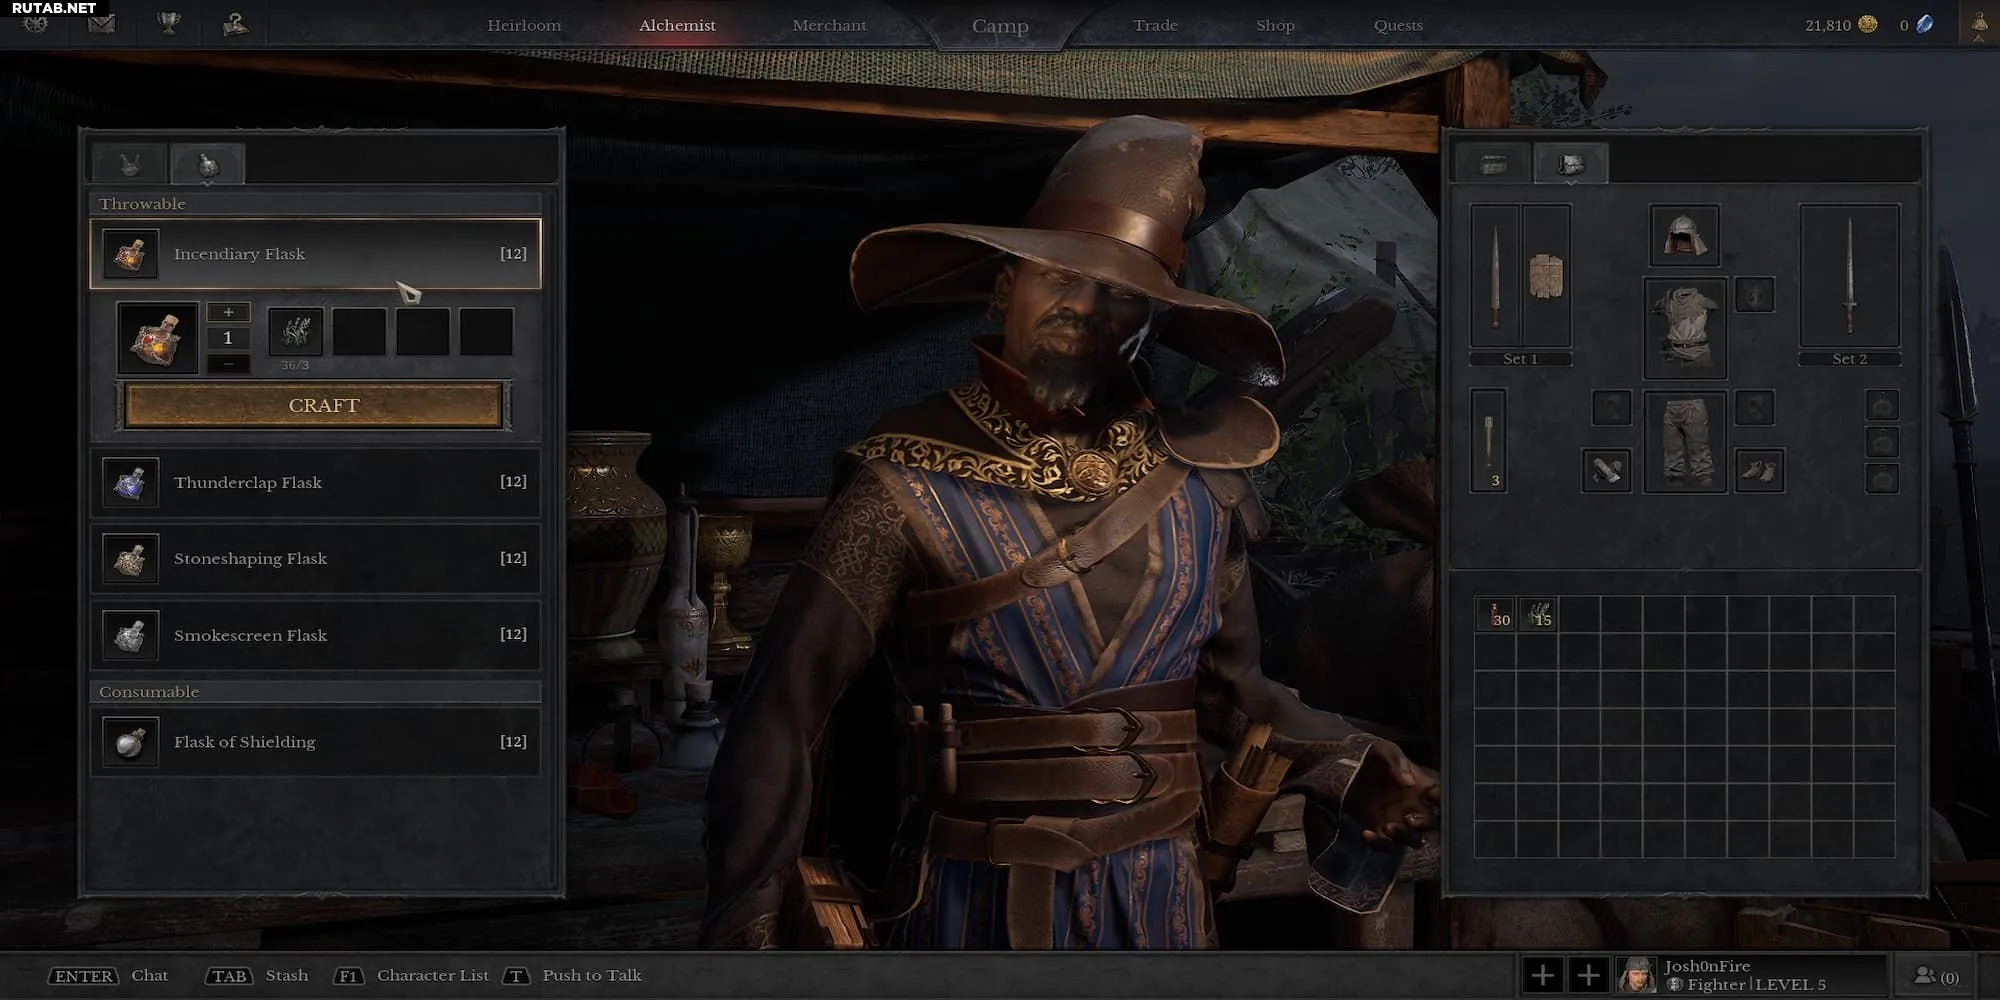
Task: Click the equipped gloves slot
Action: pos(1607,470)
